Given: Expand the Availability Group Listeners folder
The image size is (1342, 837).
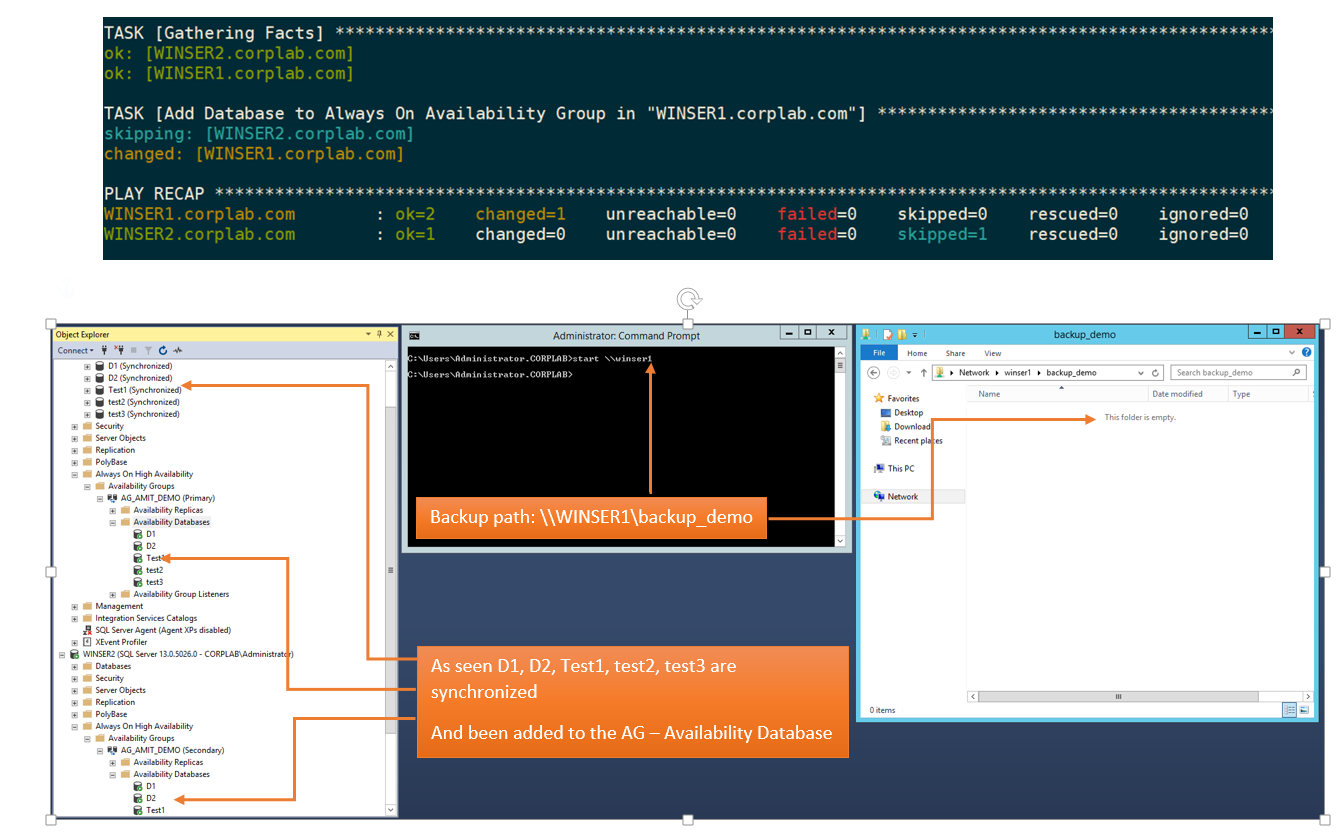Looking at the screenshot, I should [x=112, y=594].
